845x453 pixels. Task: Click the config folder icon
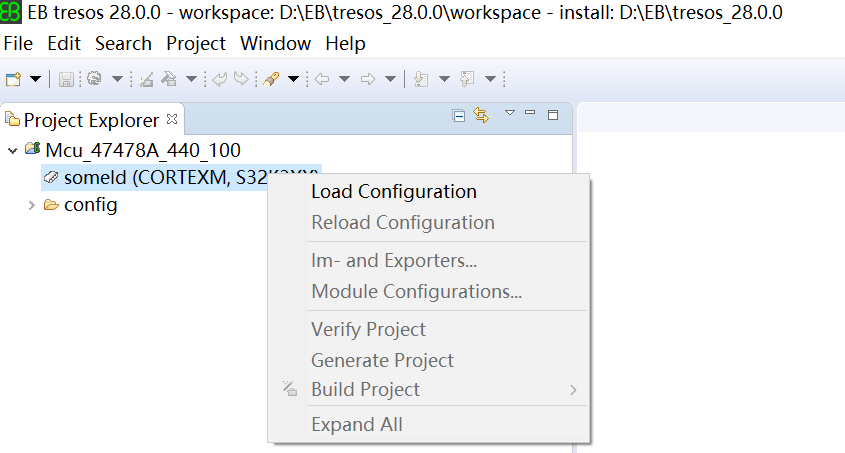pyautogui.click(x=51, y=205)
